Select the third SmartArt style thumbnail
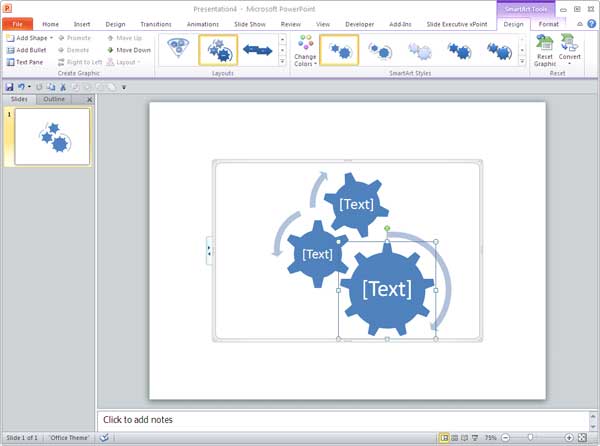The width and height of the screenshot is (600, 446). [420, 50]
